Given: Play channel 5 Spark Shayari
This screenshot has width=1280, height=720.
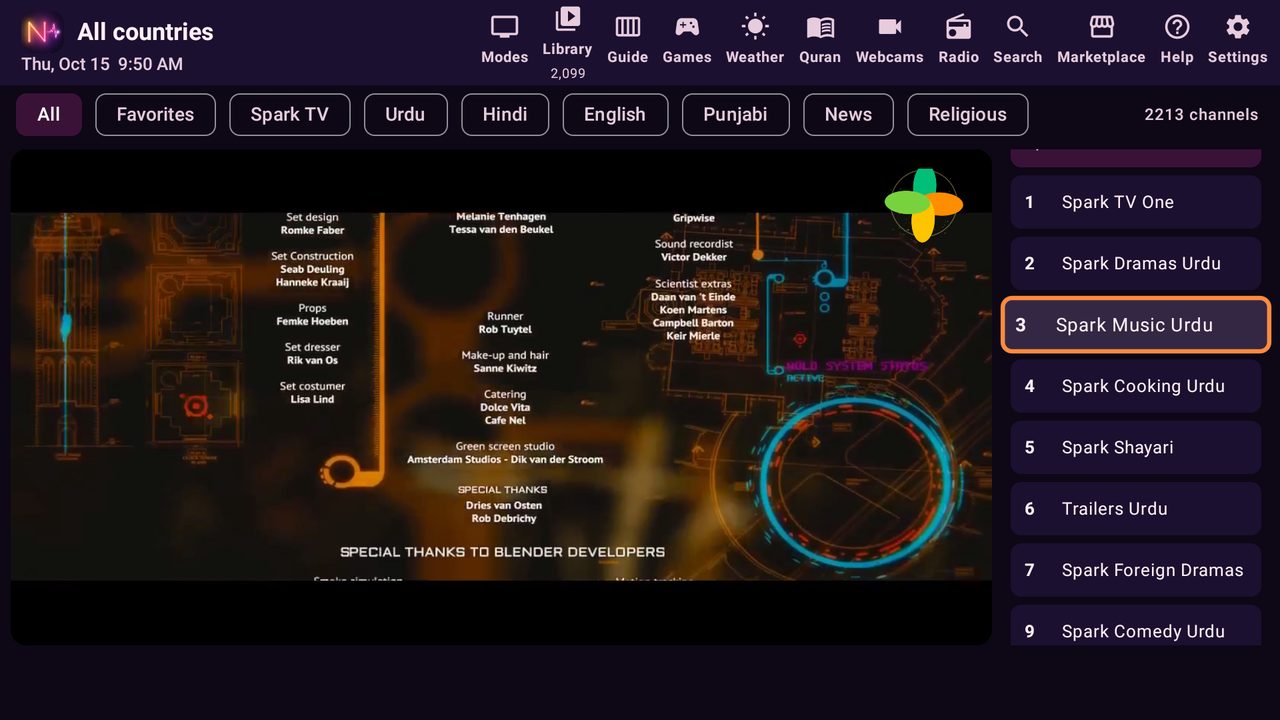Looking at the screenshot, I should point(1136,448).
